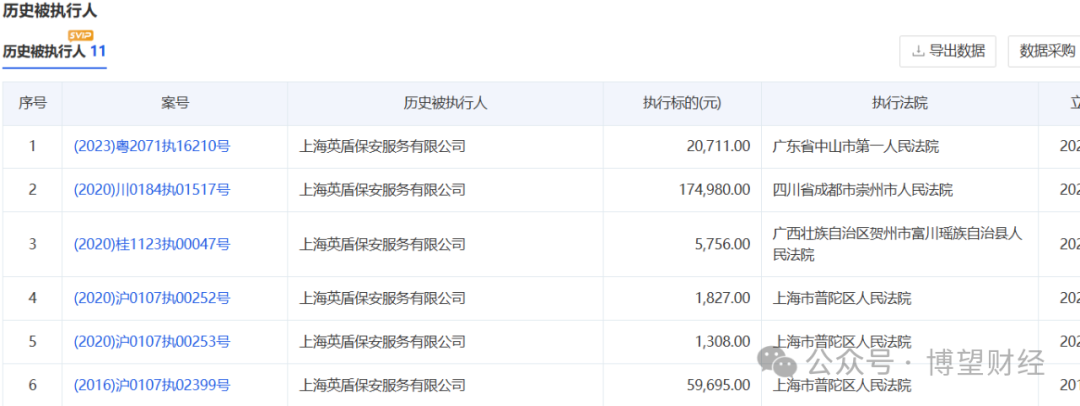Click court 广东省中山市第一人民法院

point(856,146)
